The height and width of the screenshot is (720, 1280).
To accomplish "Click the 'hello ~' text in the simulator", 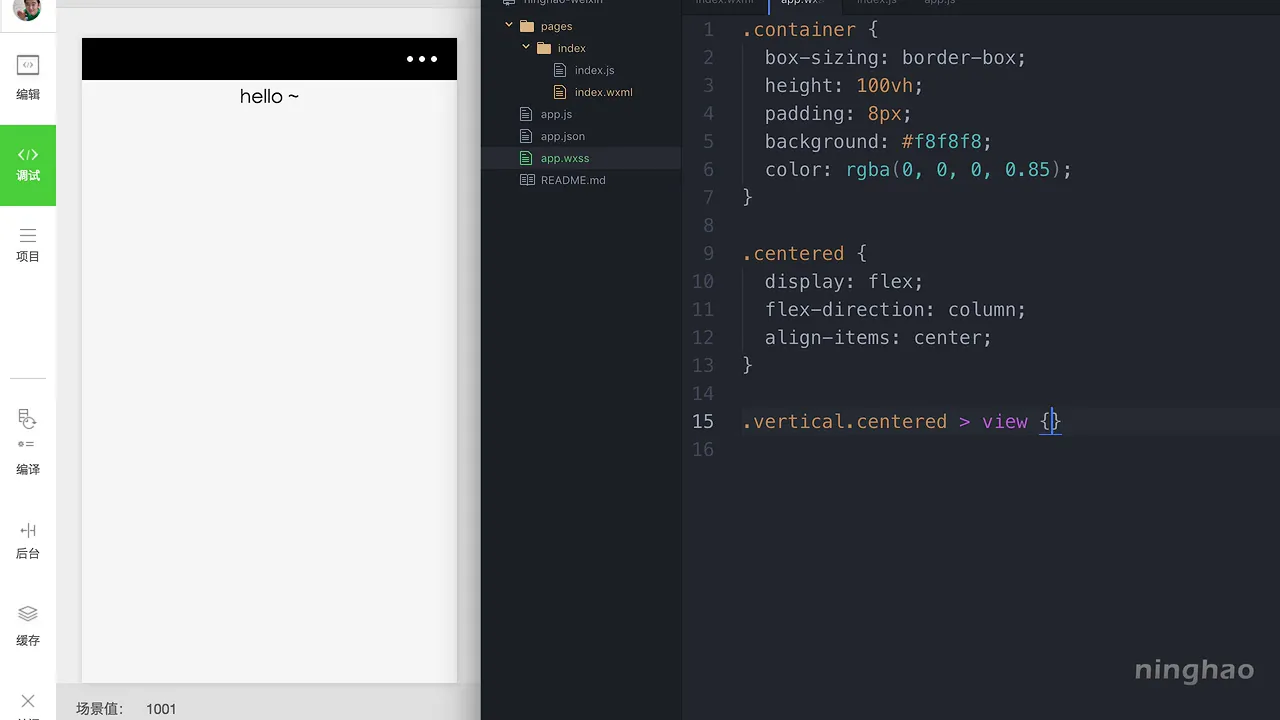I will coord(269,96).
